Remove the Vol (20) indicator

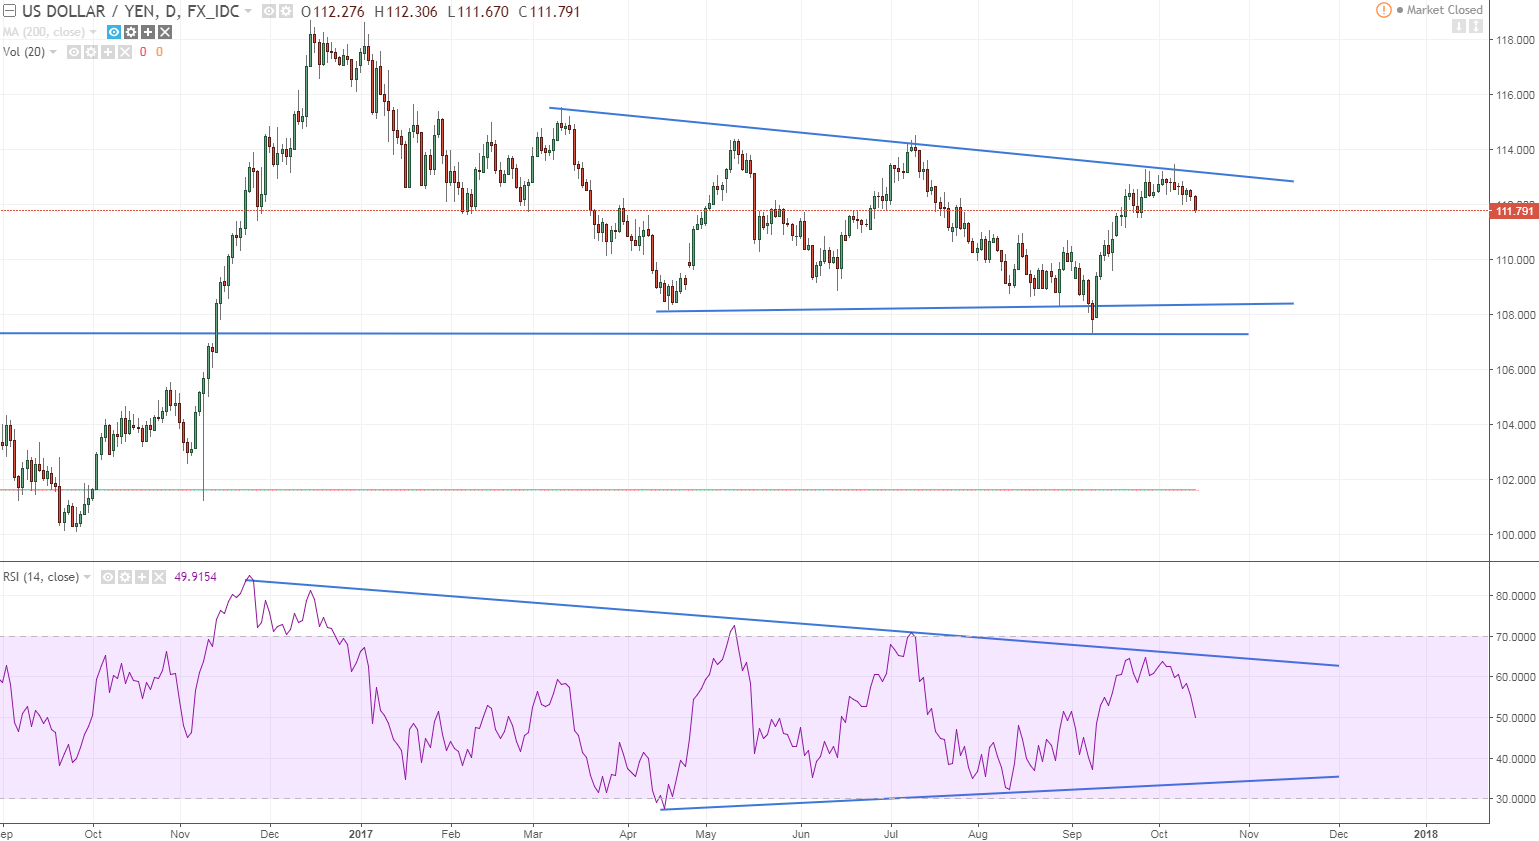click(125, 52)
